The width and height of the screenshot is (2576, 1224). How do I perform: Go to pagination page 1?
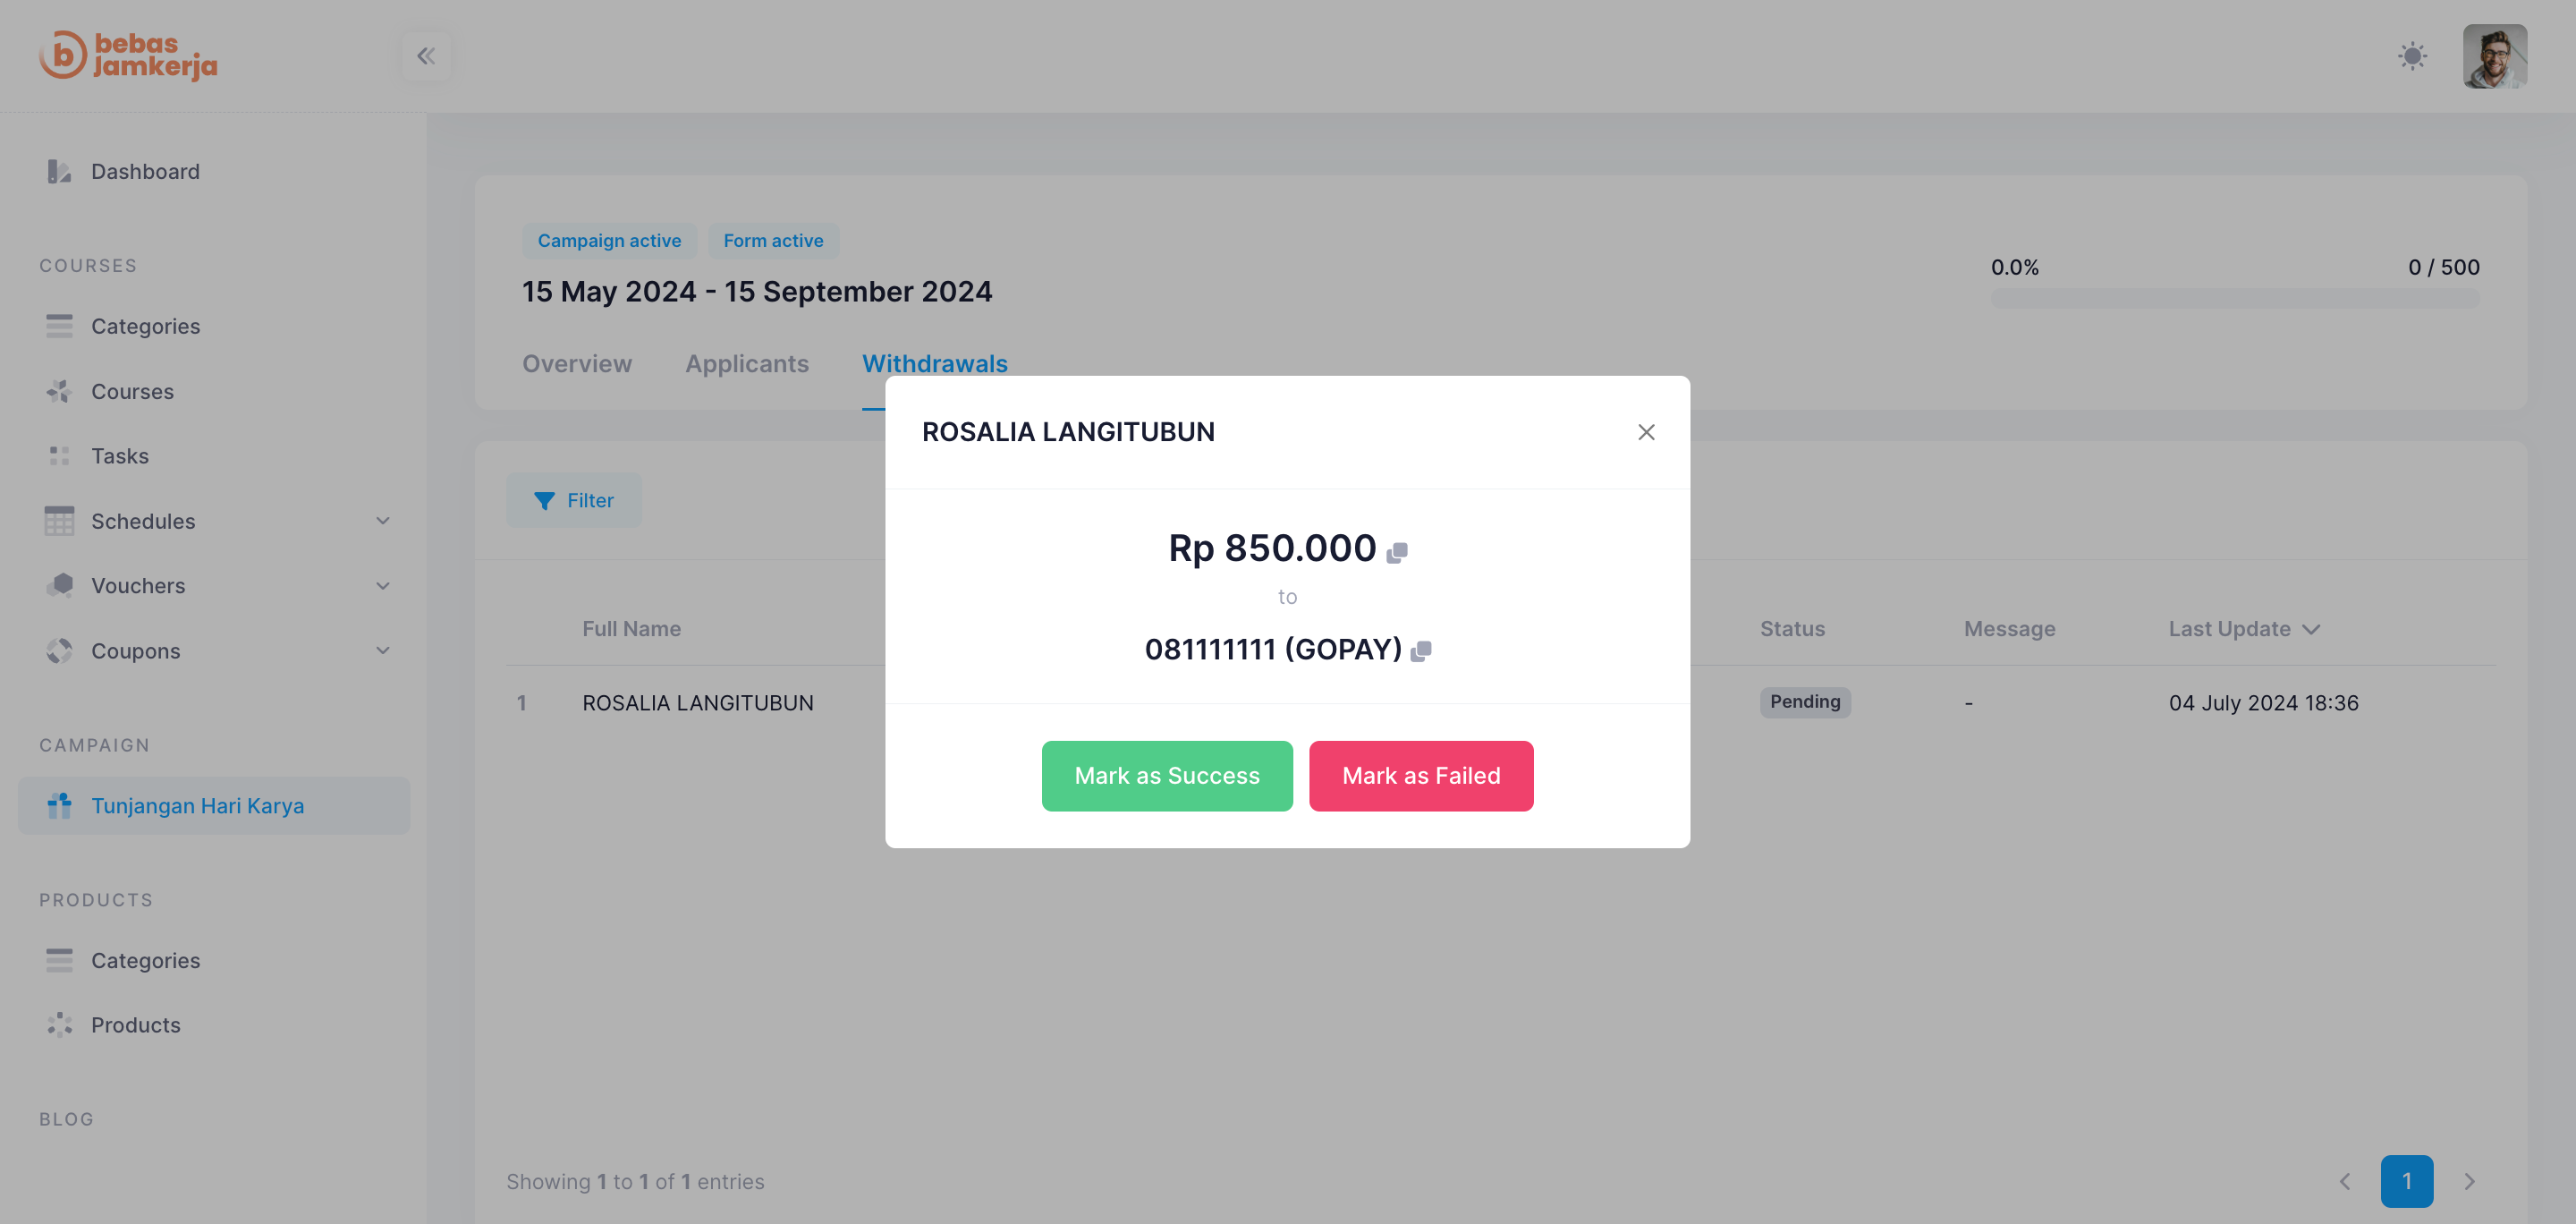point(2407,1181)
